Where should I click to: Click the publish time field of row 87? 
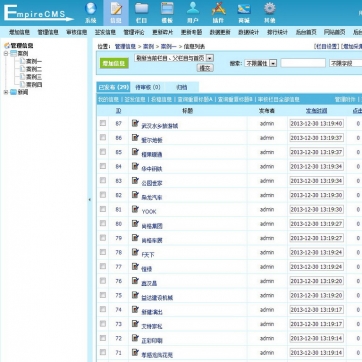[x=317, y=123]
